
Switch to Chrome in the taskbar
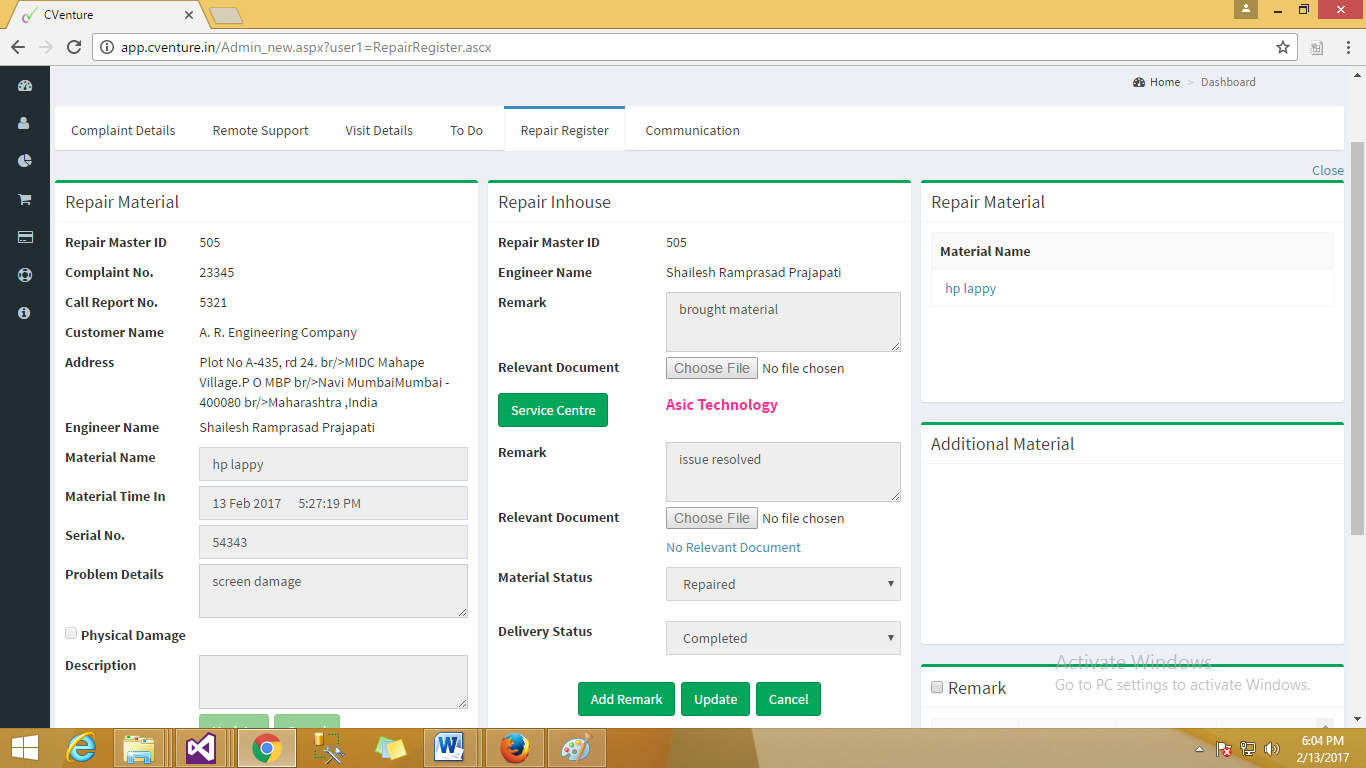pos(266,748)
